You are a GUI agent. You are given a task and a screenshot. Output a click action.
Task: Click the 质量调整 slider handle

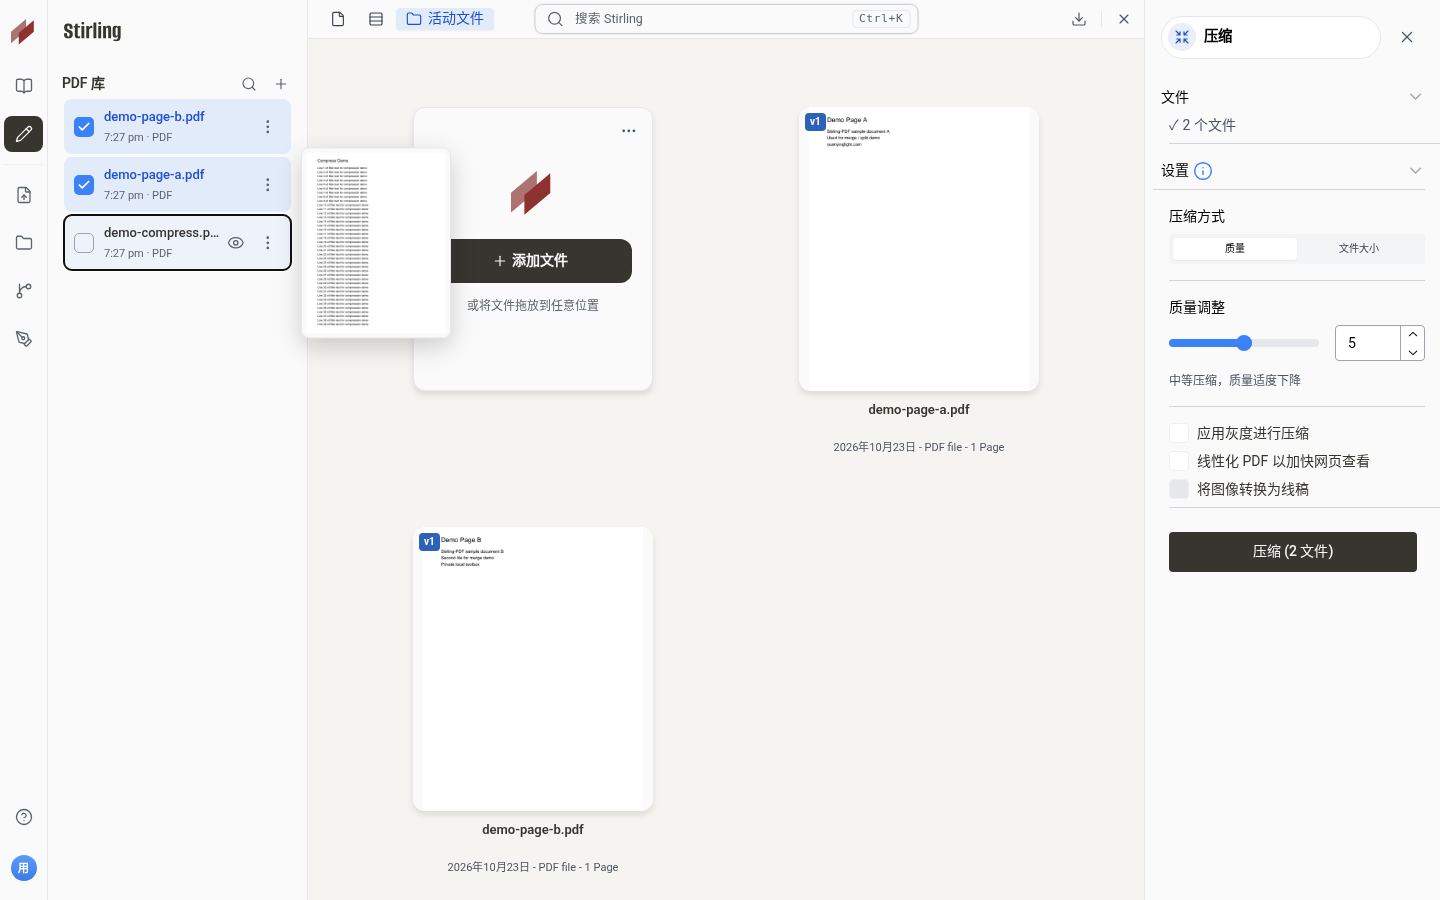pyautogui.click(x=1244, y=343)
